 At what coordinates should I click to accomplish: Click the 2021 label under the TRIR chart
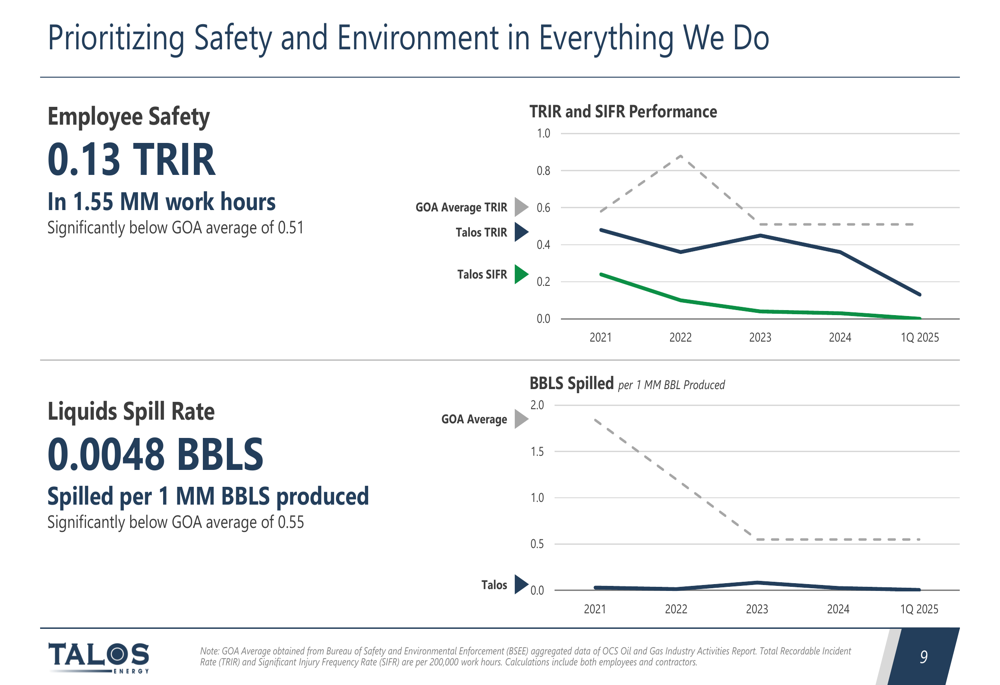point(601,337)
